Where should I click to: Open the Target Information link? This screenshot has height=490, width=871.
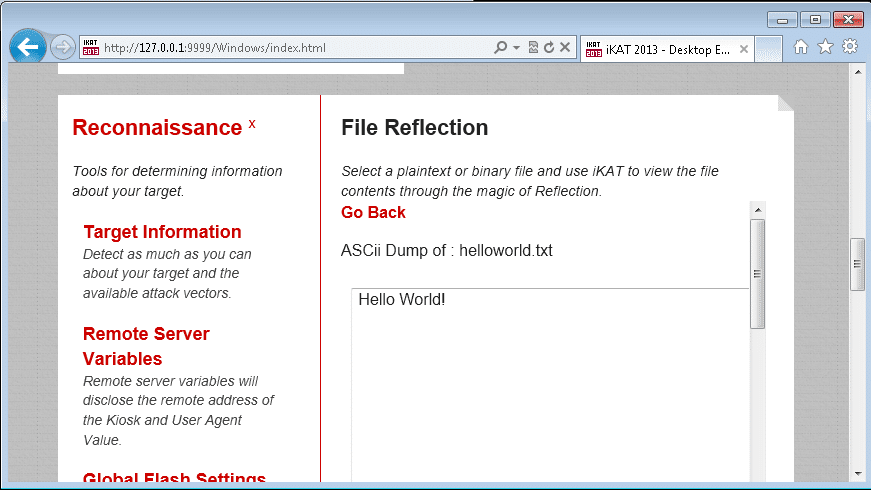tap(162, 232)
